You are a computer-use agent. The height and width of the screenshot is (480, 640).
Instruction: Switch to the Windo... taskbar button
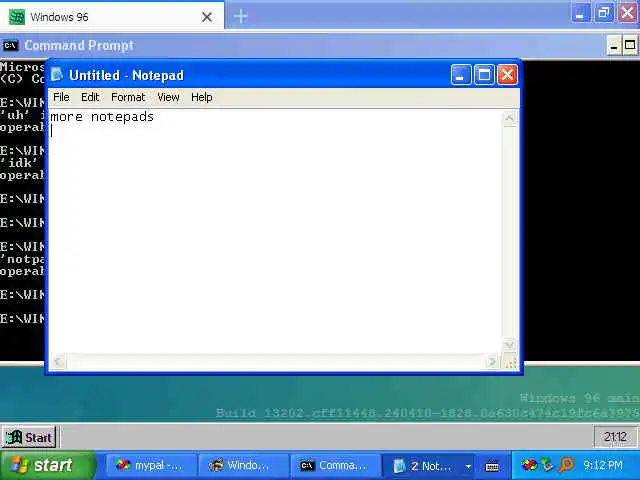point(242,465)
